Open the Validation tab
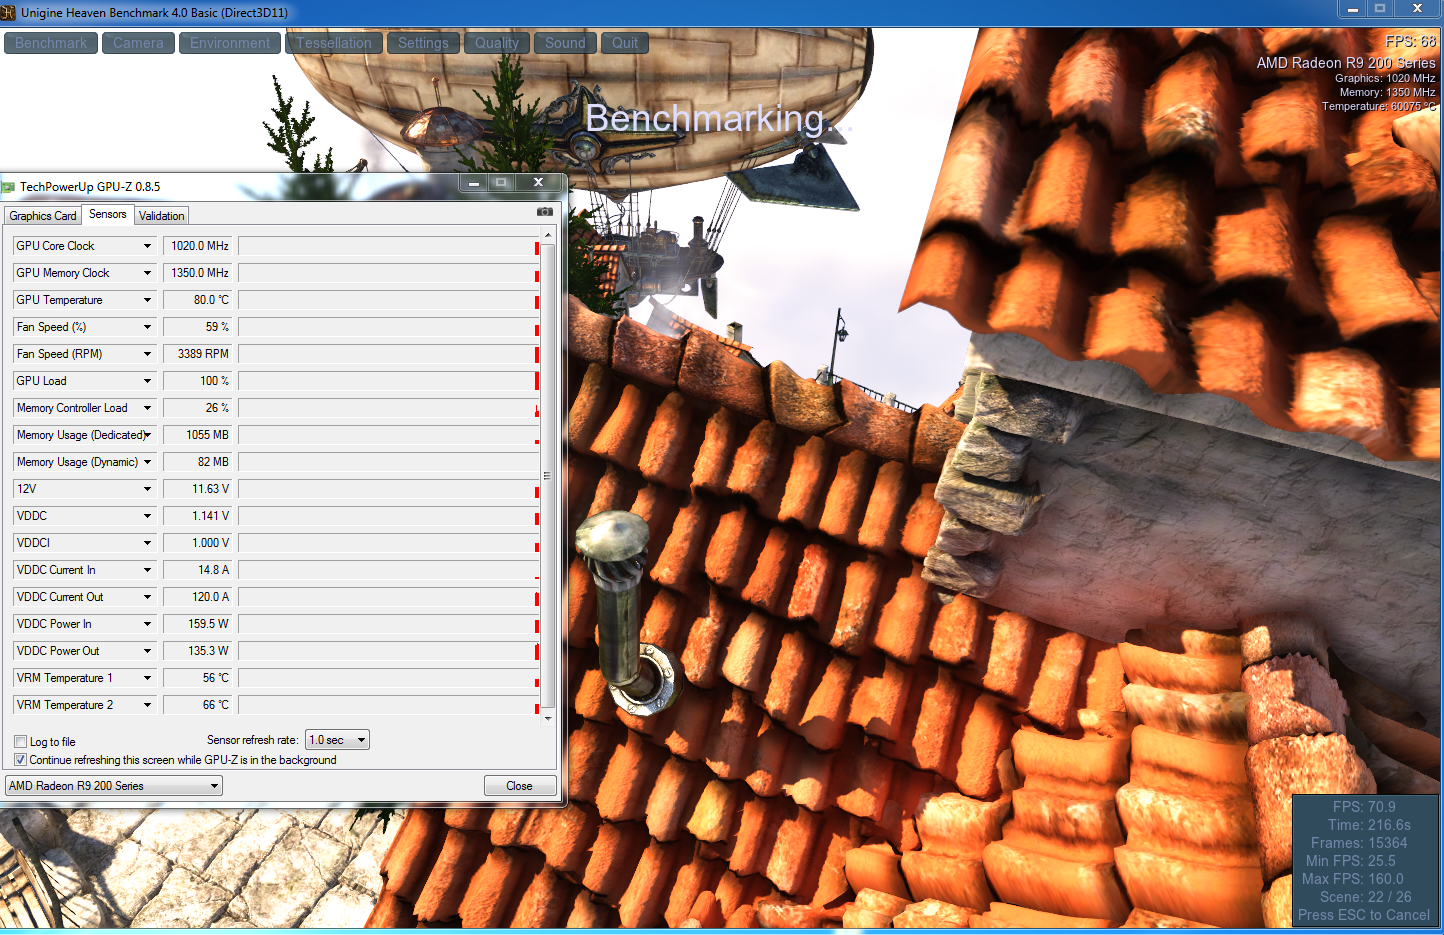The width and height of the screenshot is (1444, 935). click(161, 216)
